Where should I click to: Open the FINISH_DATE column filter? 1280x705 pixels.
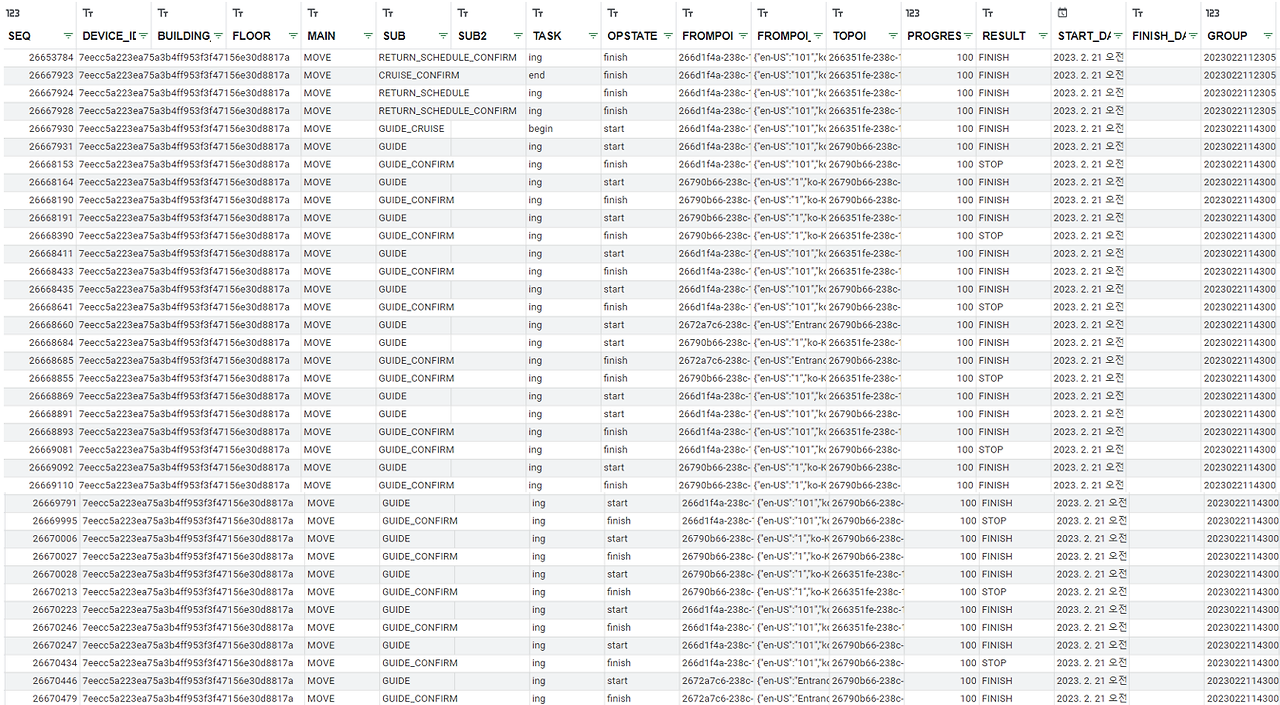point(1192,36)
